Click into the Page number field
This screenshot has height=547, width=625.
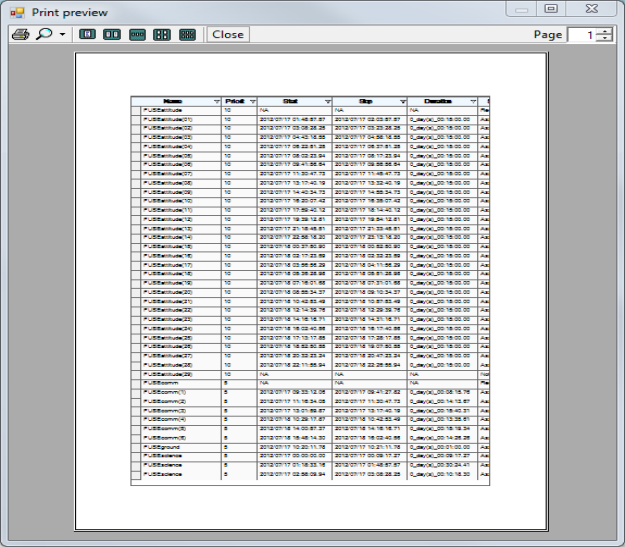(x=582, y=34)
